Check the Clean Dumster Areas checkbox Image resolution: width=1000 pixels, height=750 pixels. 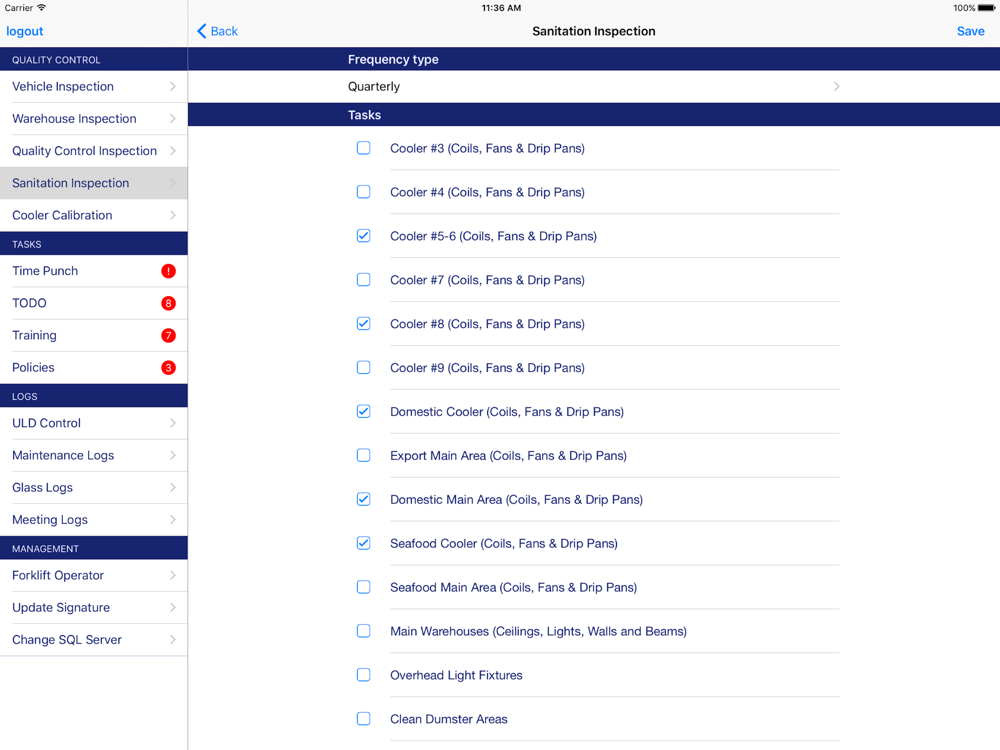pos(364,719)
